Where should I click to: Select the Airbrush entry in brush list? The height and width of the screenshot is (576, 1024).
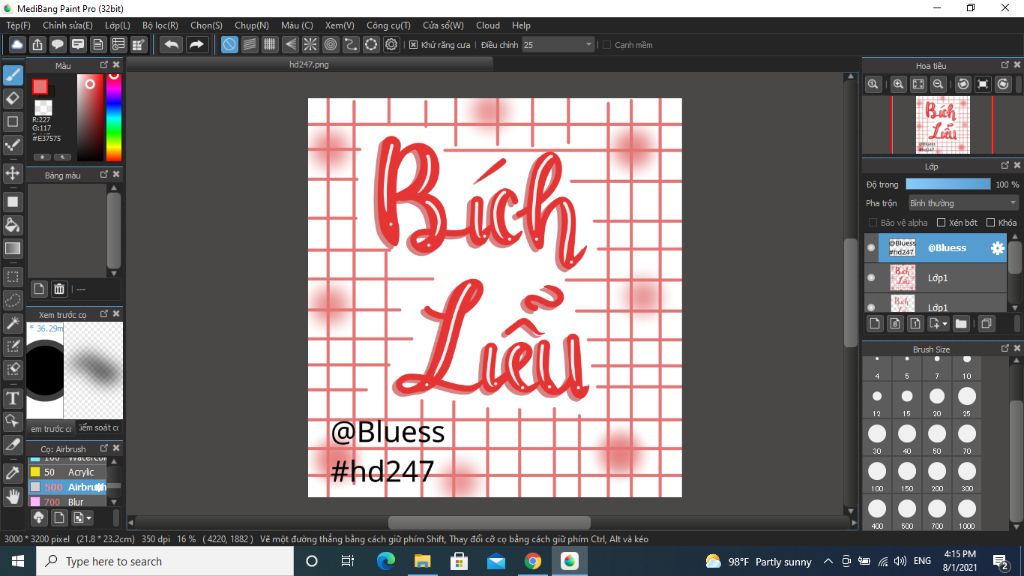pos(67,487)
